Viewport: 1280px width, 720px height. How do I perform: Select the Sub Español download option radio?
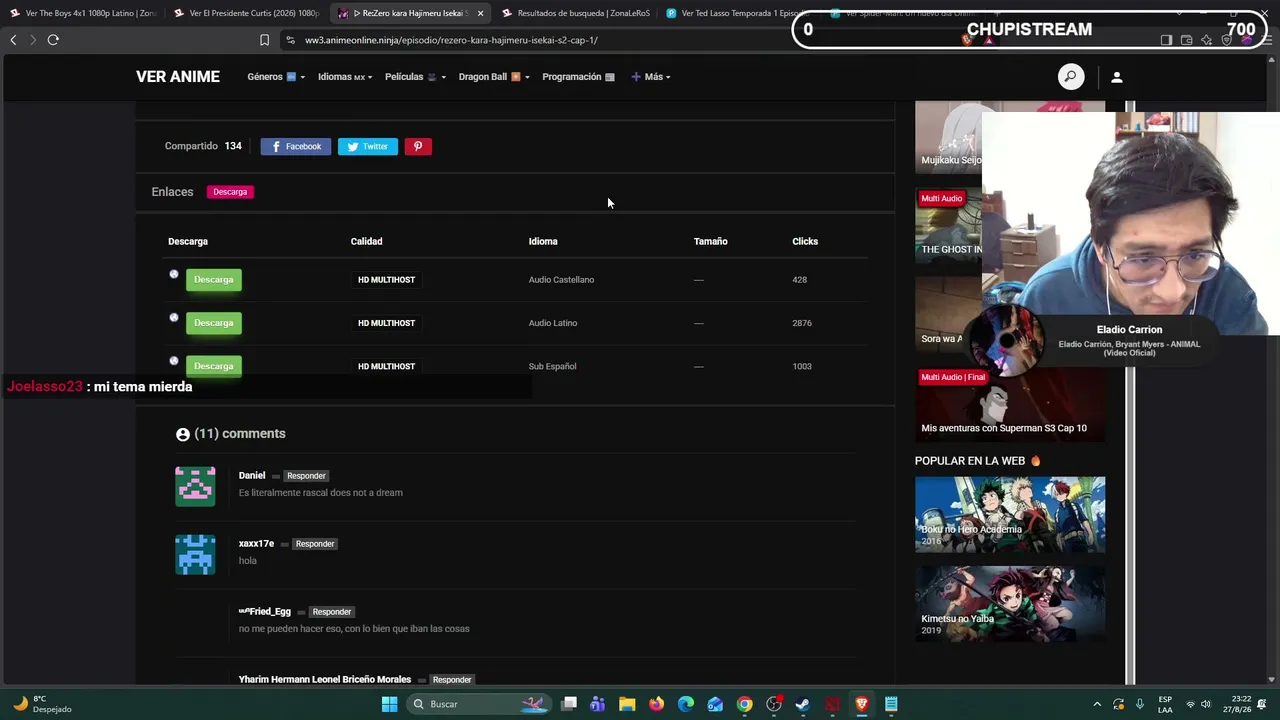point(174,361)
